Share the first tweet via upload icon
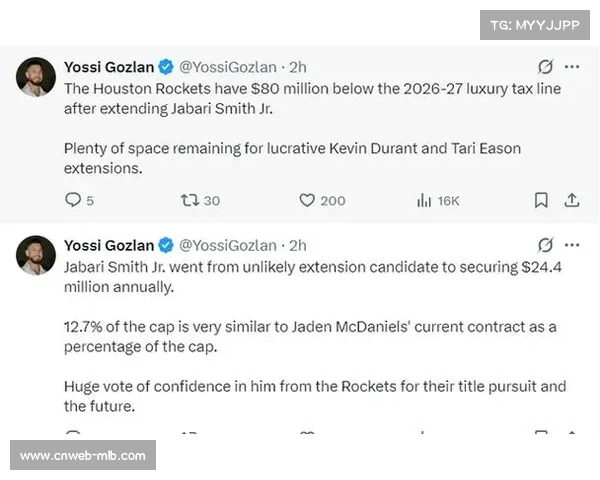 [572, 200]
